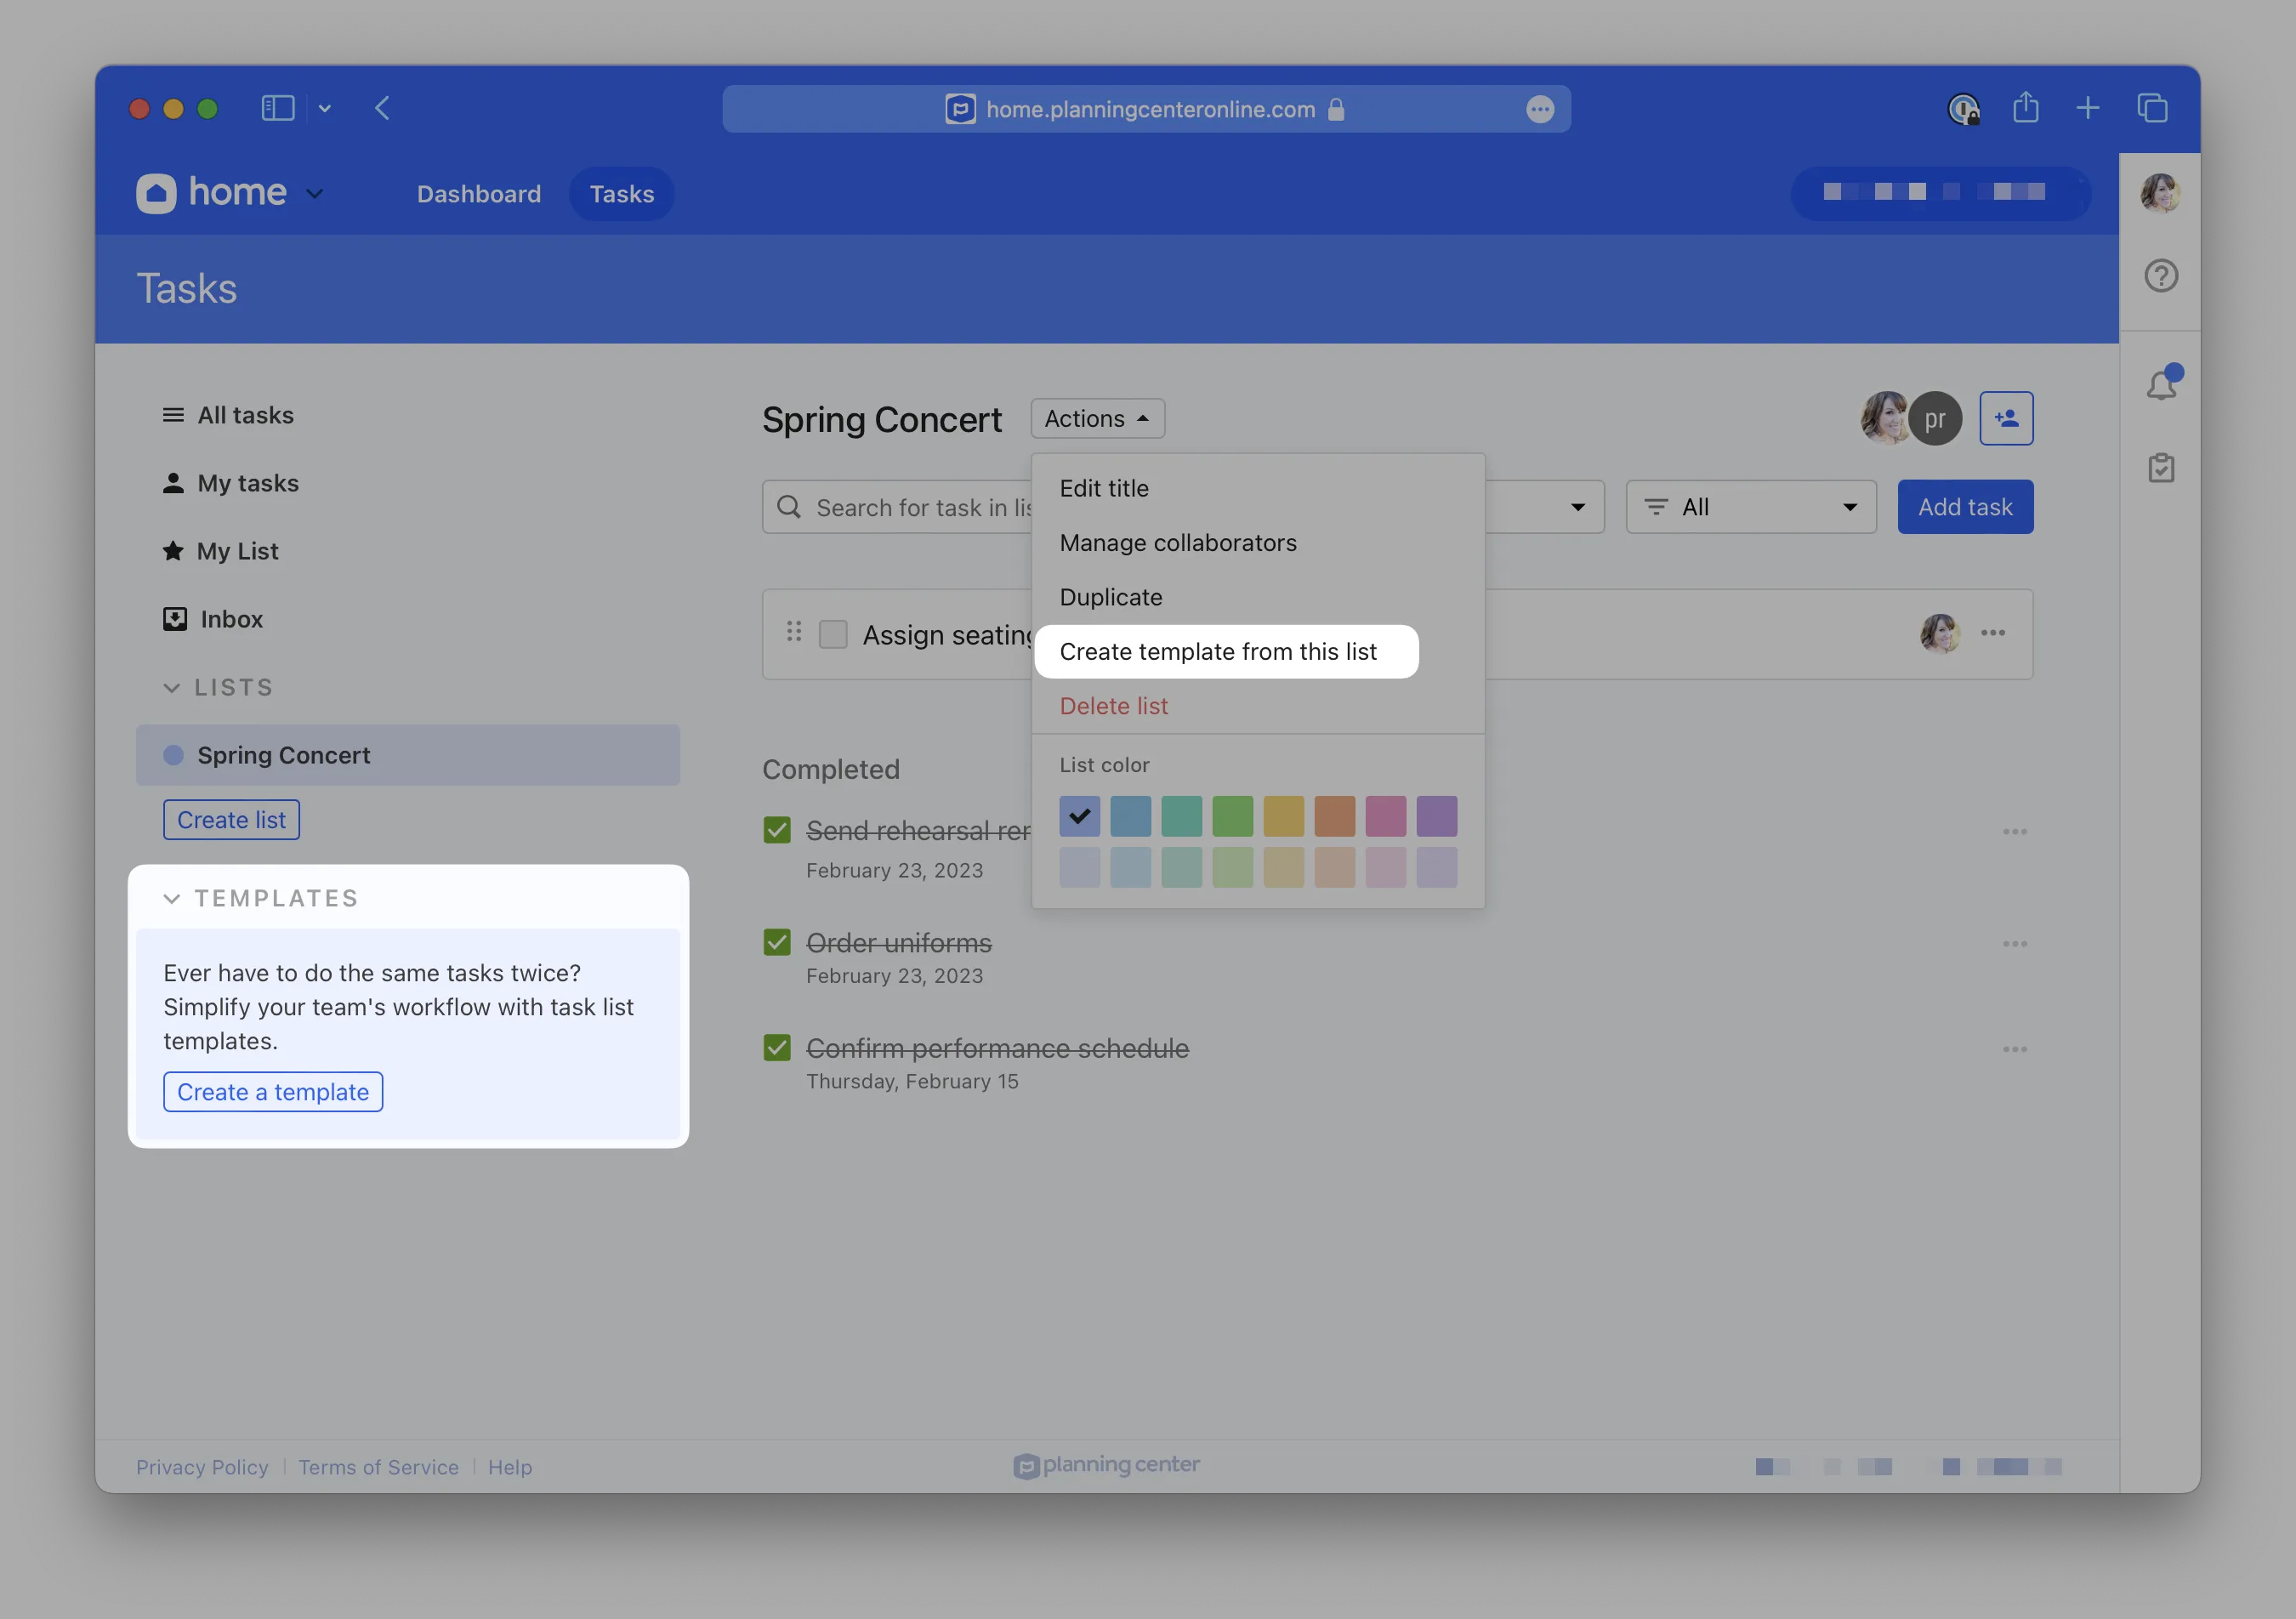This screenshot has height=1619, width=2296.
Task: Choose Create template from this list
Action: (x=1217, y=652)
